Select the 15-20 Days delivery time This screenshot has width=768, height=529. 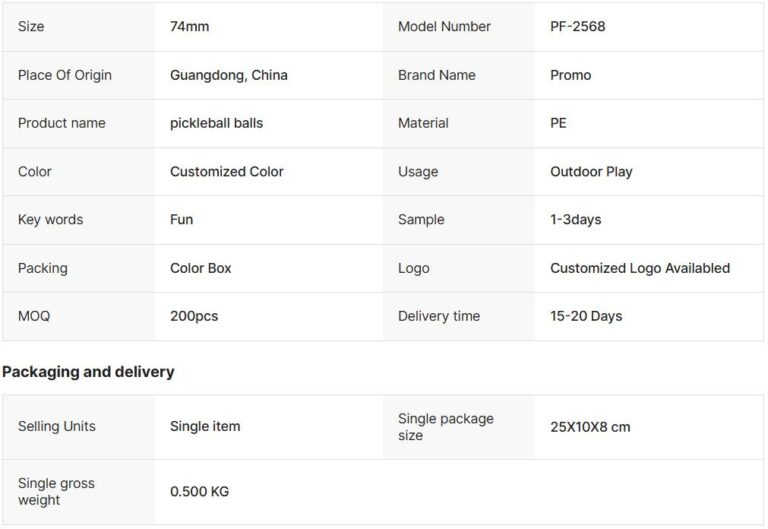click(586, 316)
